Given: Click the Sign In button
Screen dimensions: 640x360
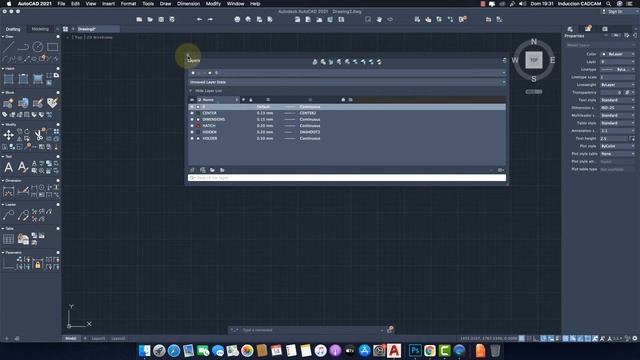Looking at the screenshot, I should 612,12.
